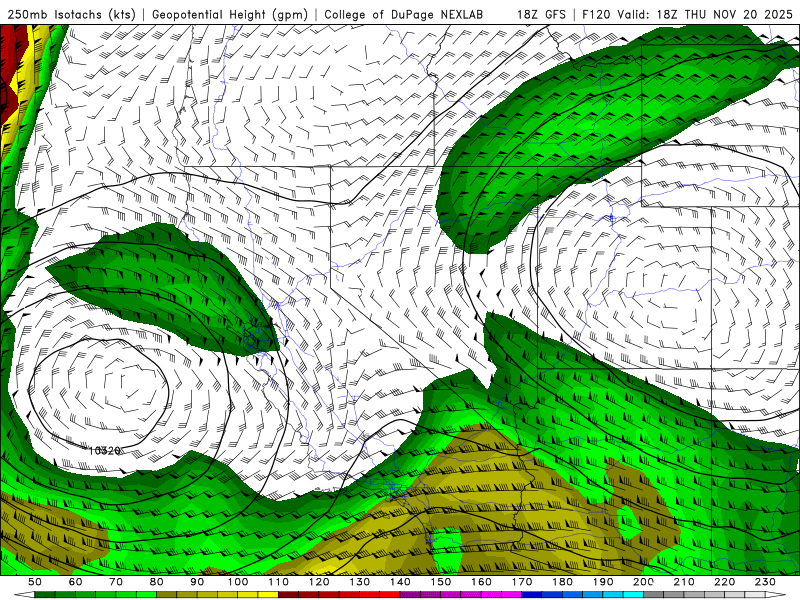Click the '160' value on the legend
Viewport: 800px width, 600px height.
tap(481, 582)
